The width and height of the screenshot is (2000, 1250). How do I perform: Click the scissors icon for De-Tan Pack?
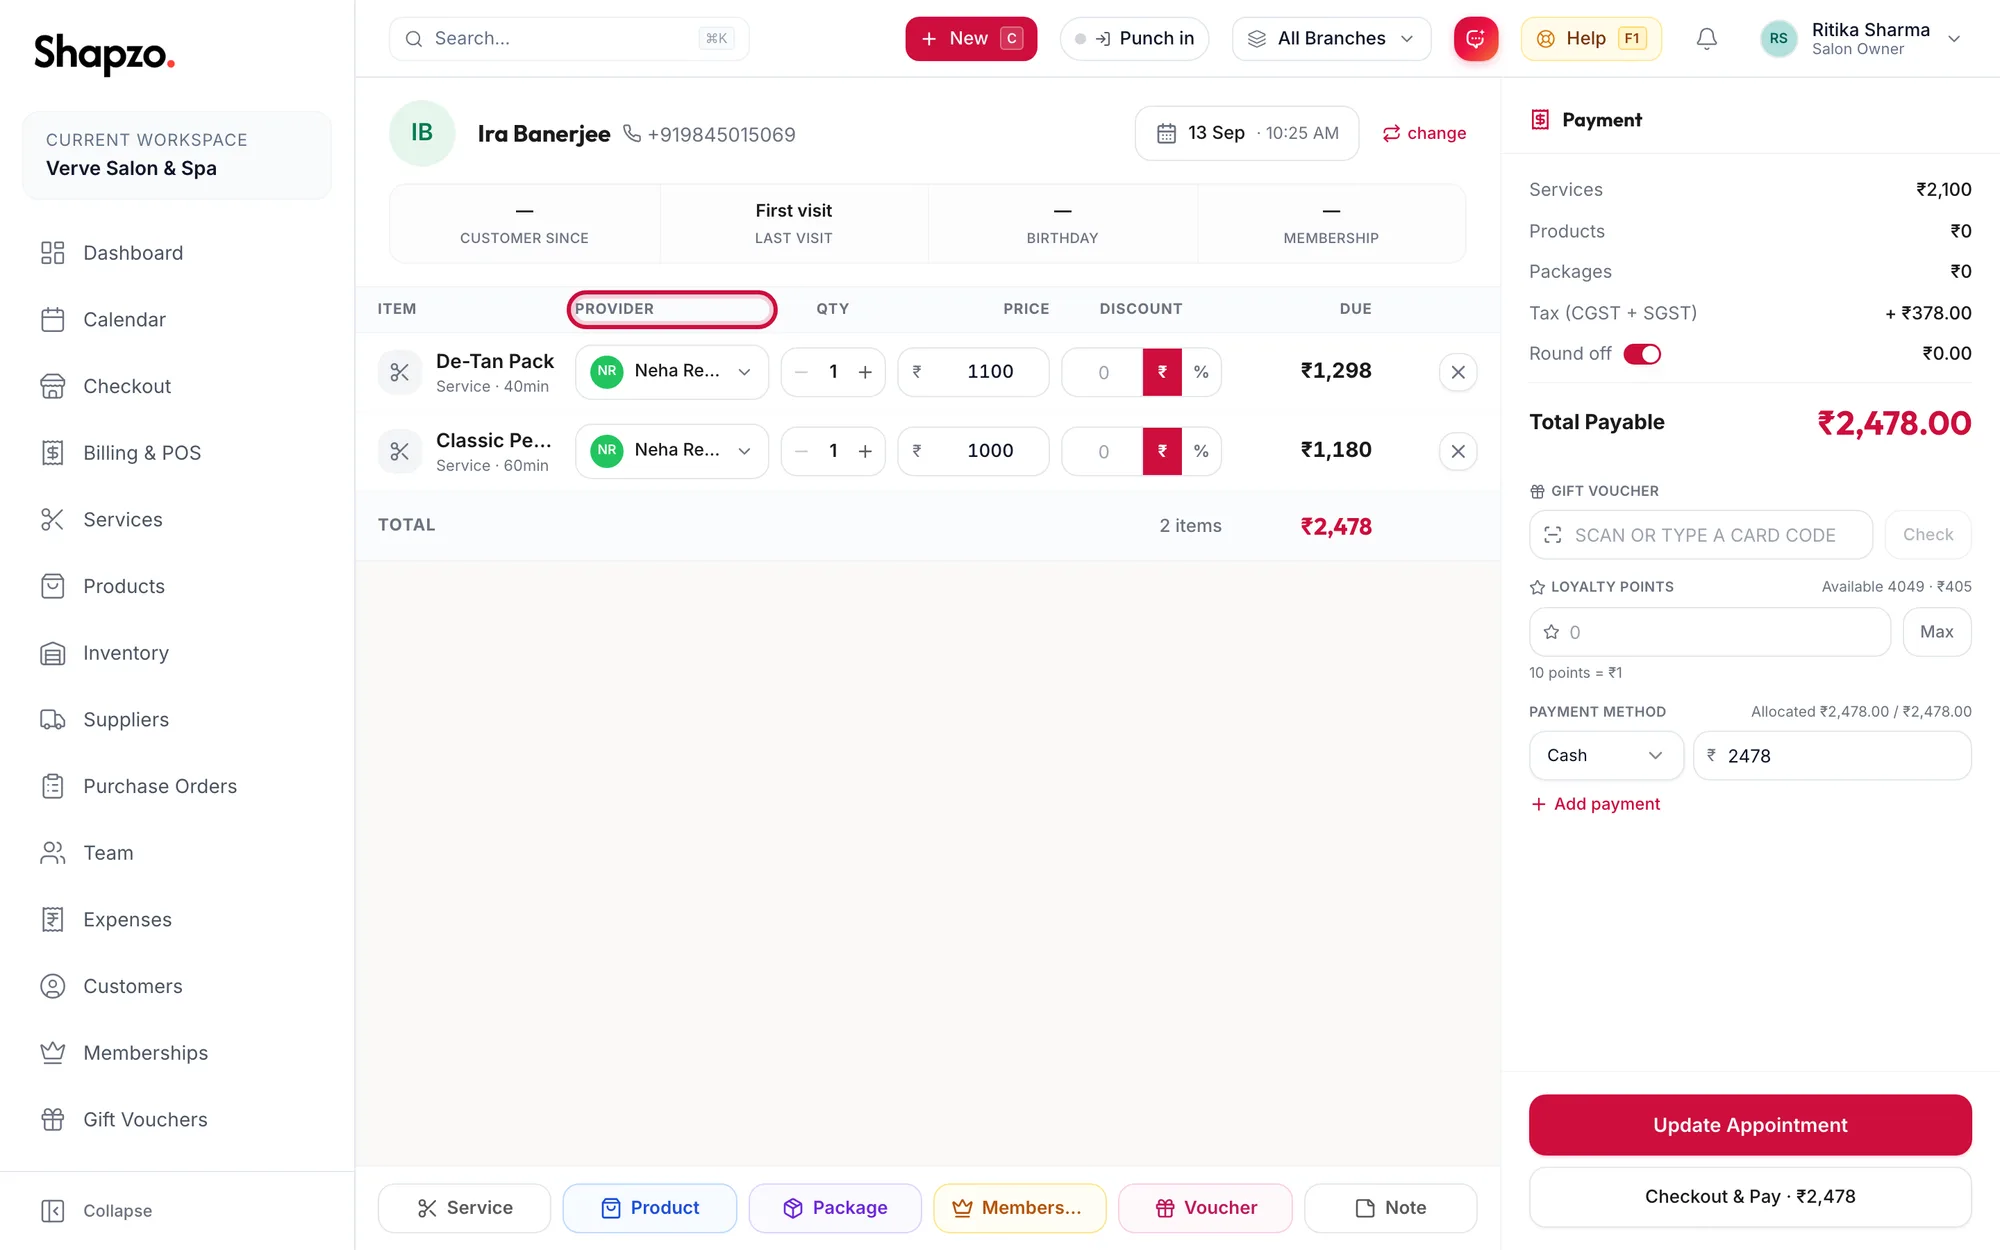[x=400, y=372]
